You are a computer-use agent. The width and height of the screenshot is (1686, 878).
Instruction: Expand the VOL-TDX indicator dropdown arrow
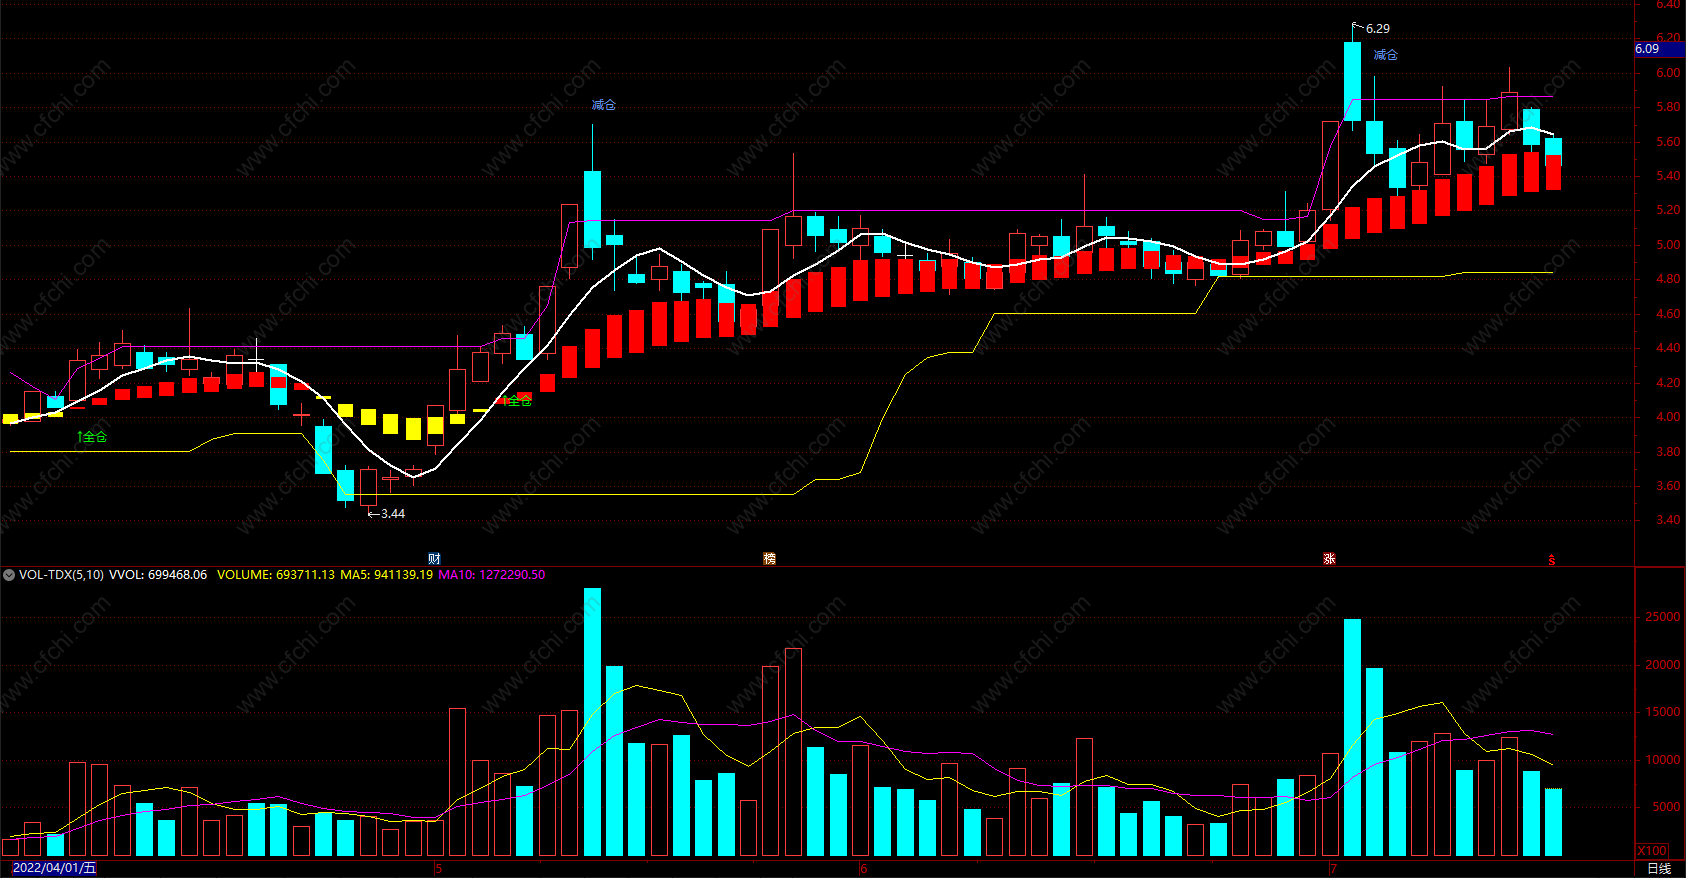tap(9, 575)
